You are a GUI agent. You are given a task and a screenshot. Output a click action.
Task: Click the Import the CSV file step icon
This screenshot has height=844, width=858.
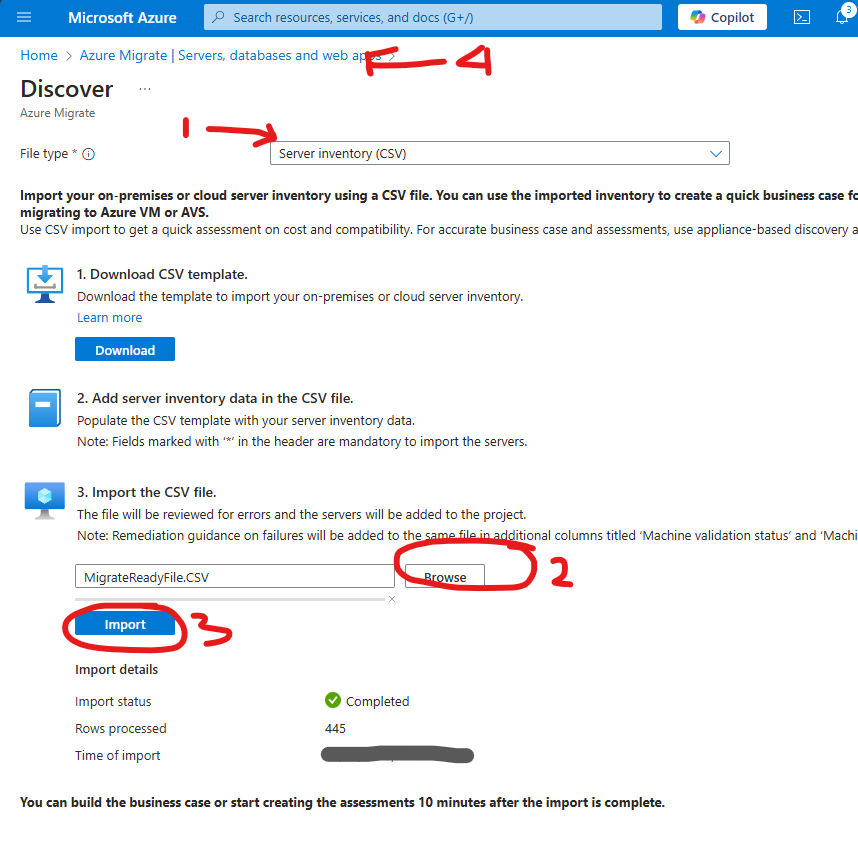[45, 500]
